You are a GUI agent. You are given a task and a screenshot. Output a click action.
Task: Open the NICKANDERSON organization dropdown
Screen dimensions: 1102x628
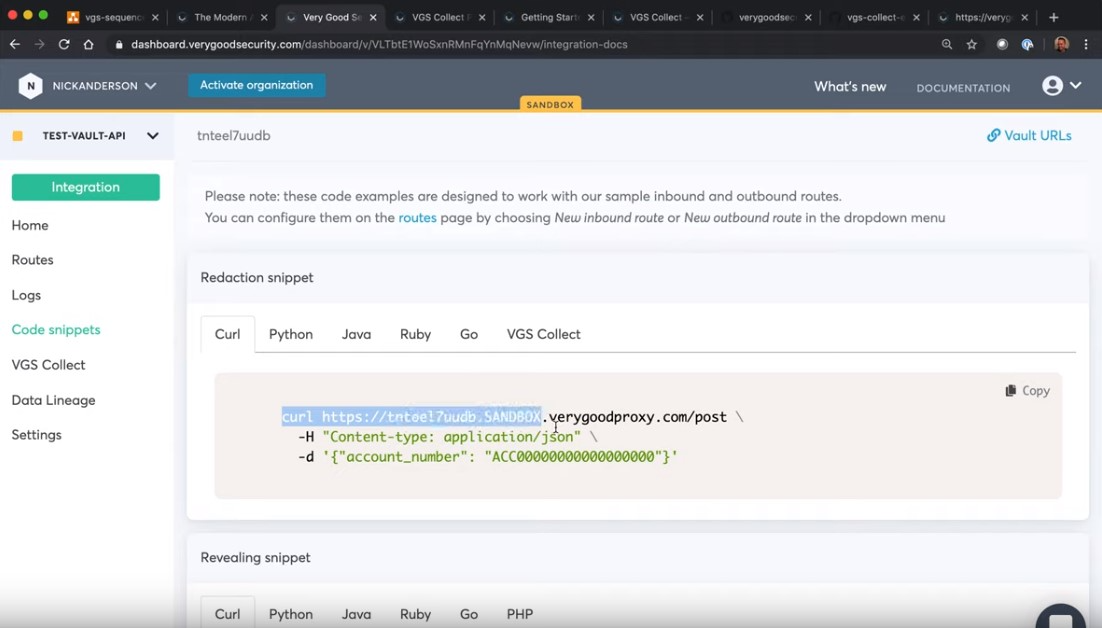150,85
